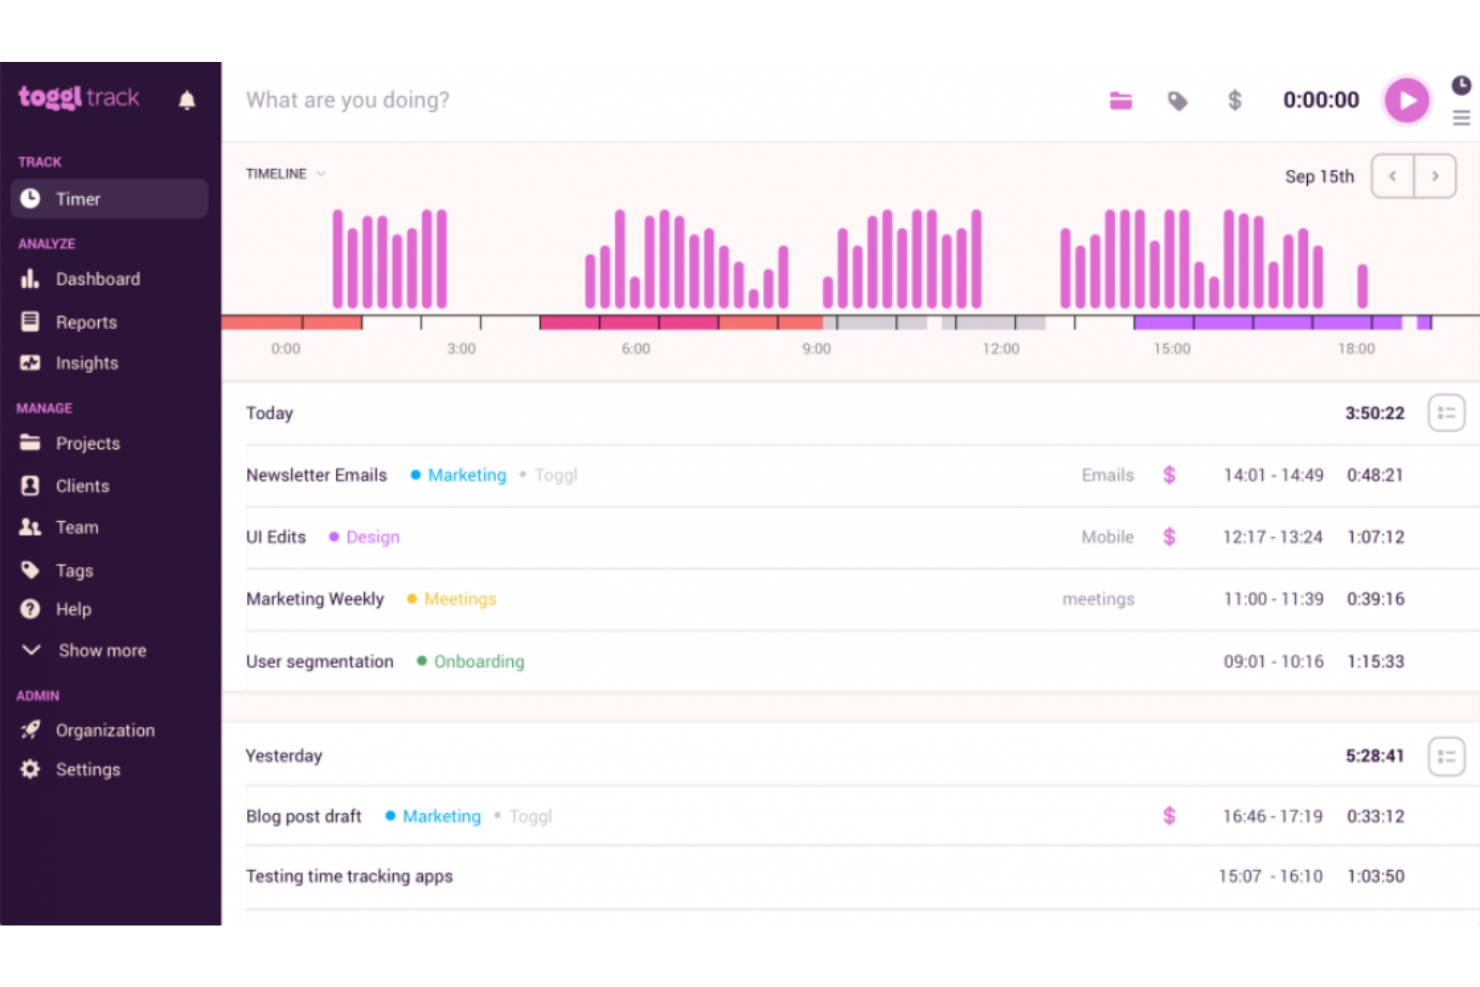Click the timer display 0:00:00
Image resolution: width=1480 pixels, height=987 pixels.
click(x=1321, y=100)
